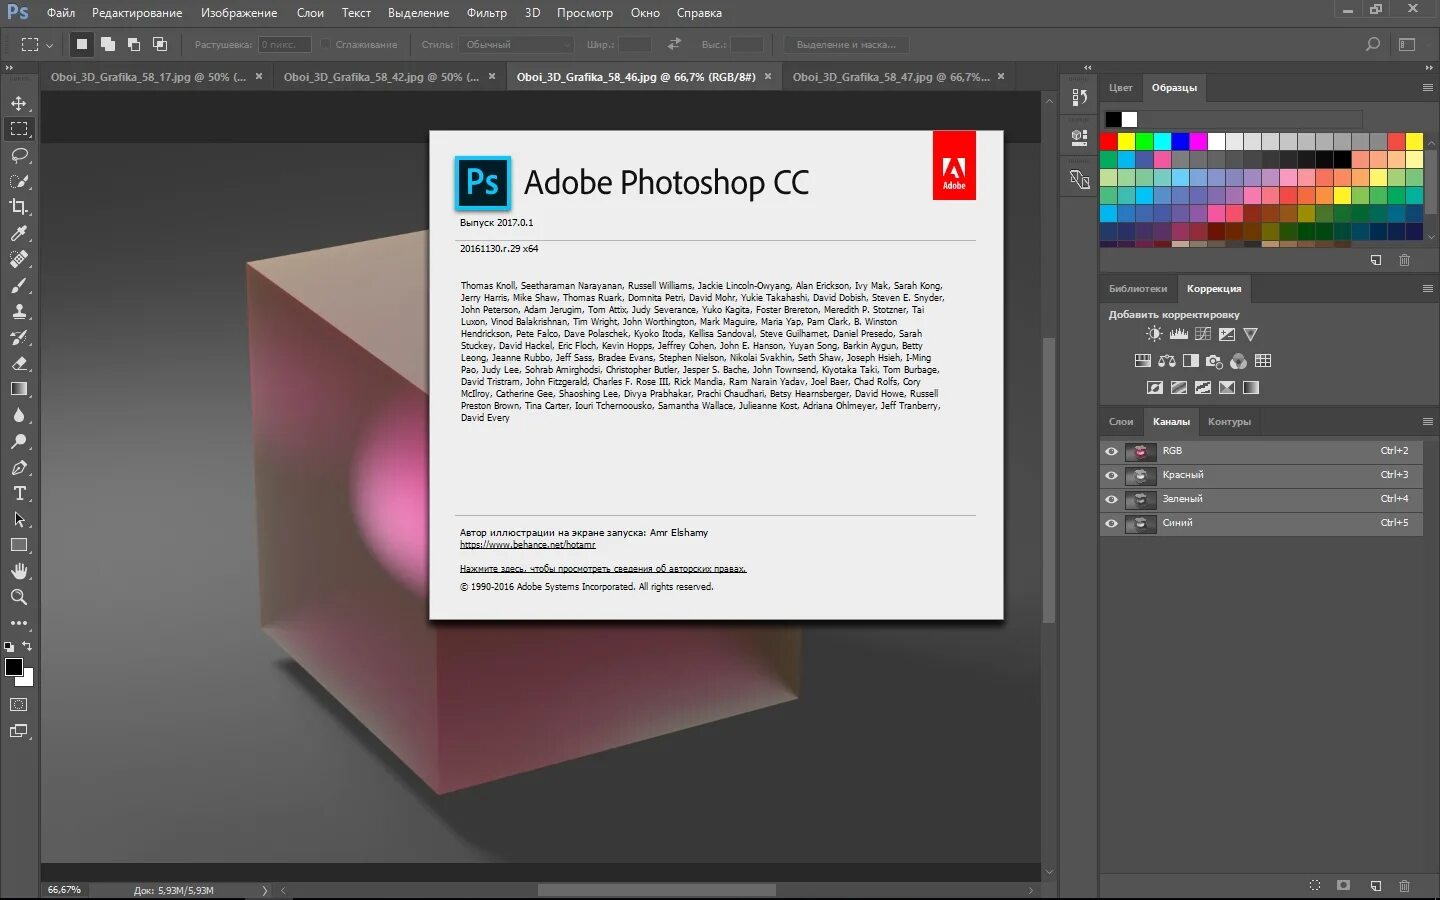Open the History panel icon

coord(1079,97)
